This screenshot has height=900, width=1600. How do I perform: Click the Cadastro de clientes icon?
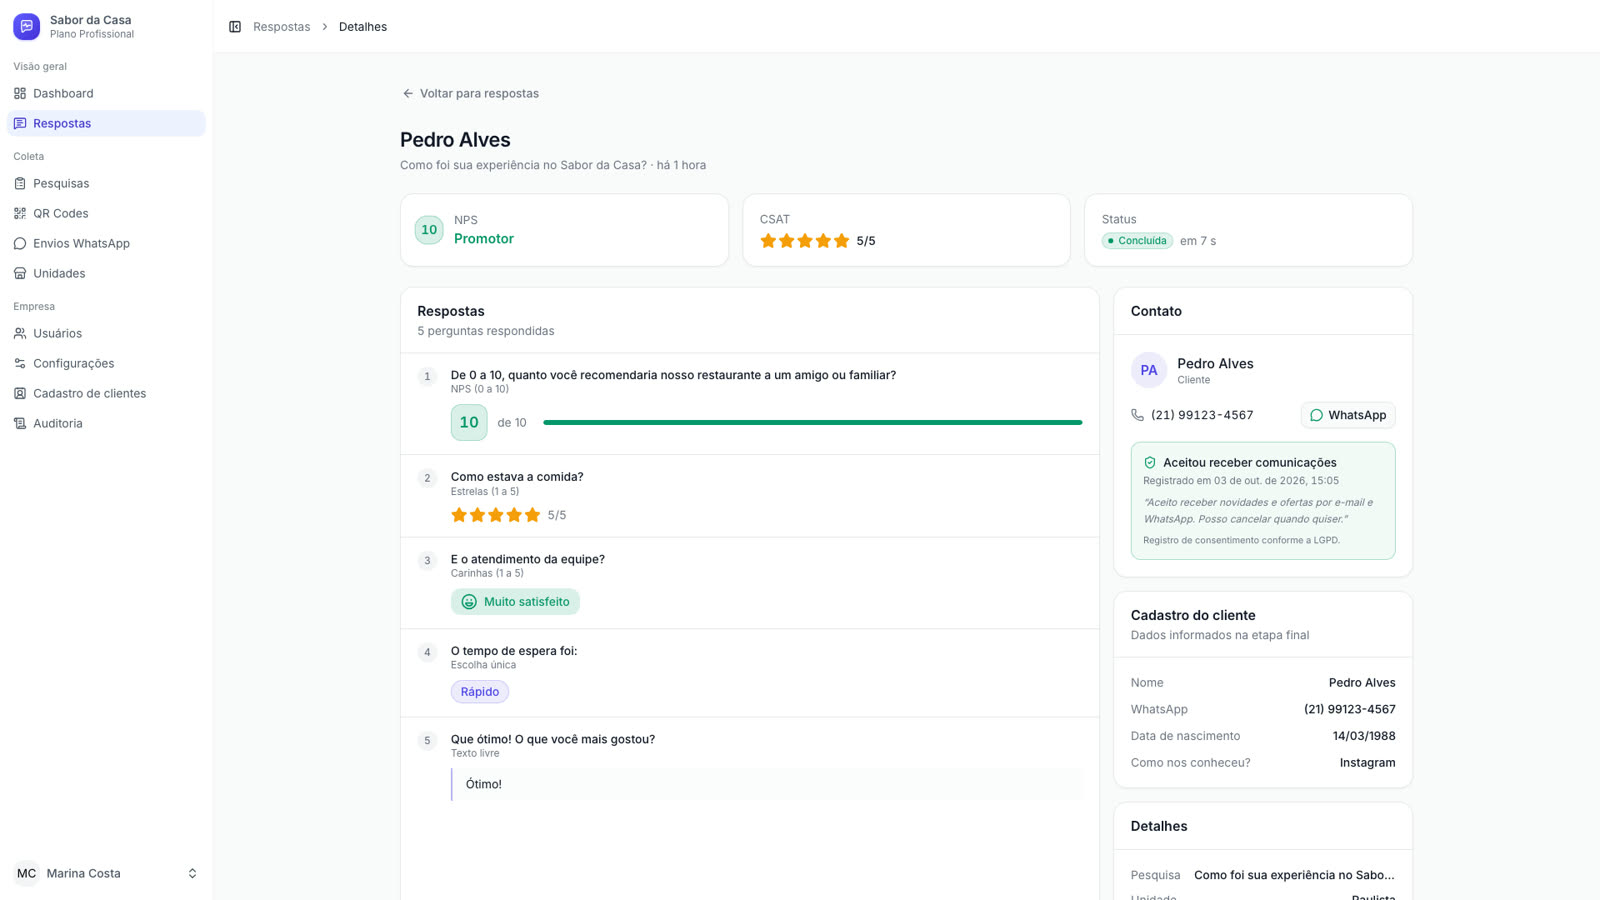20,393
